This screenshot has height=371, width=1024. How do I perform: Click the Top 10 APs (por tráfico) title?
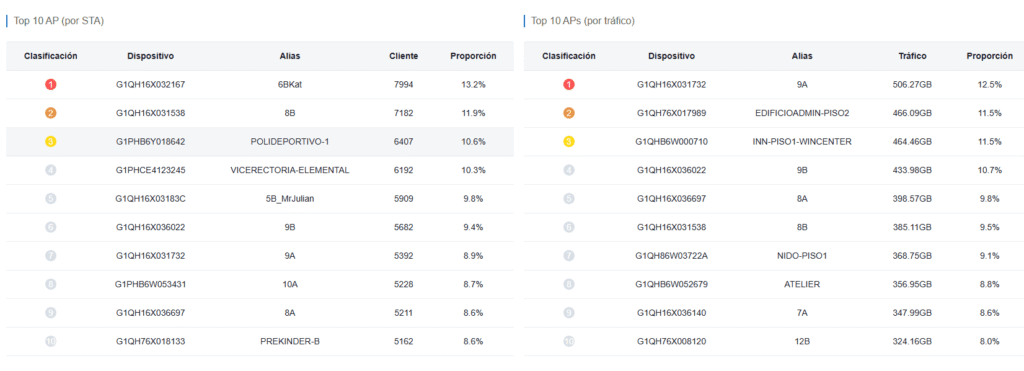(583, 21)
